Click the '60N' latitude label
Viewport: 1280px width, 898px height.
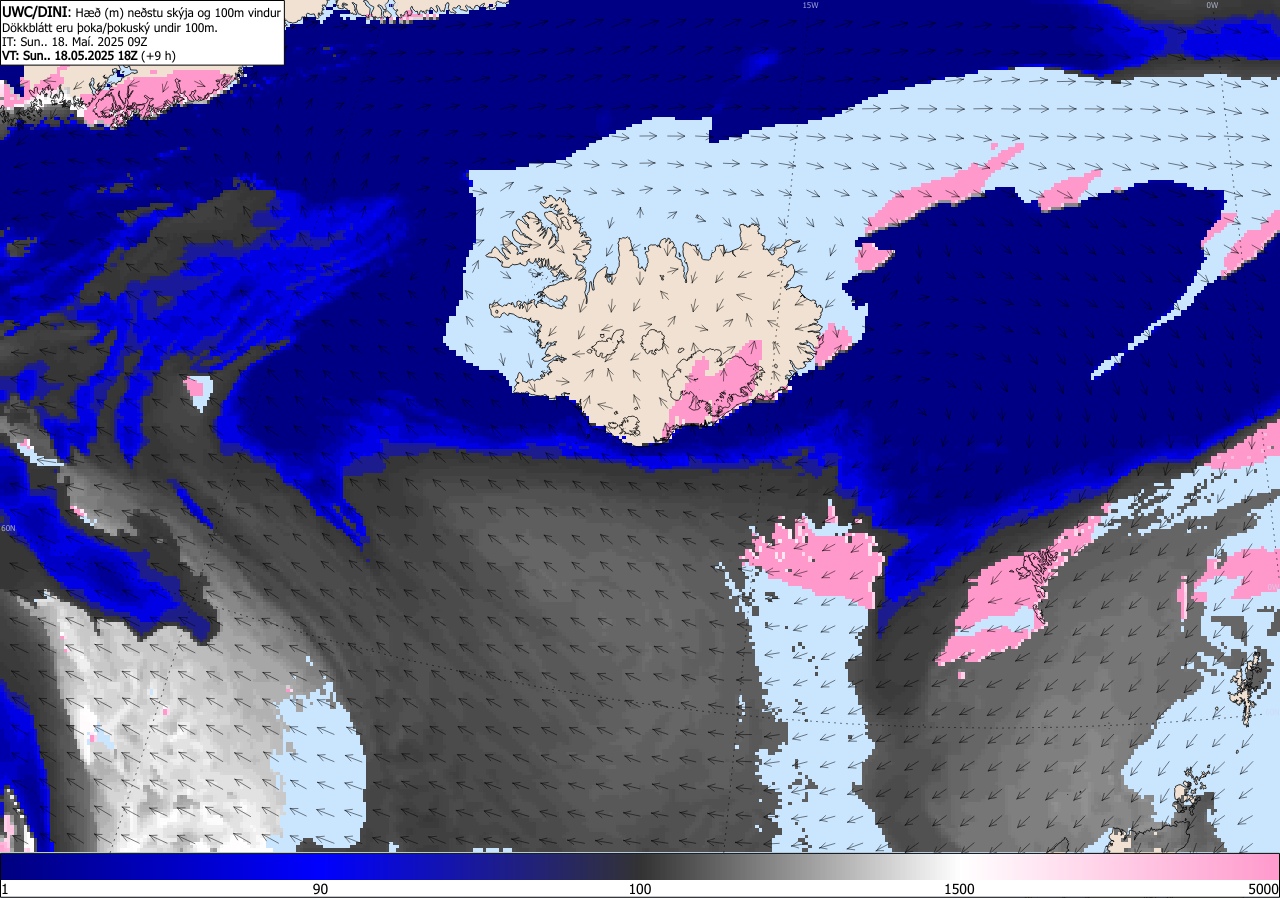tap(8, 528)
